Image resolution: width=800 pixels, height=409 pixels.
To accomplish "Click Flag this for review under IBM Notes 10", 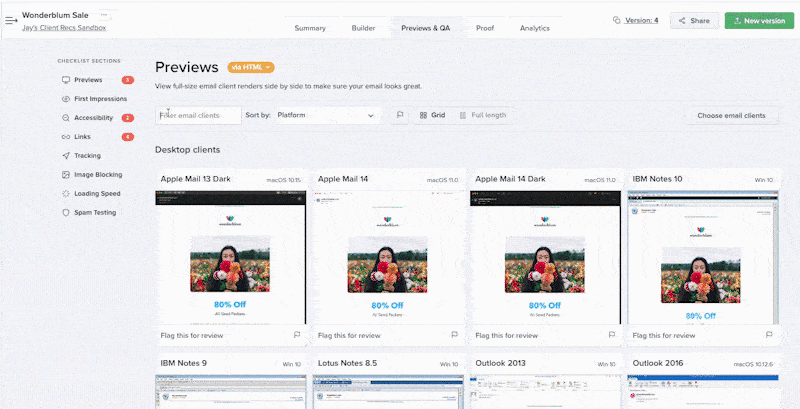I will coord(664,336).
